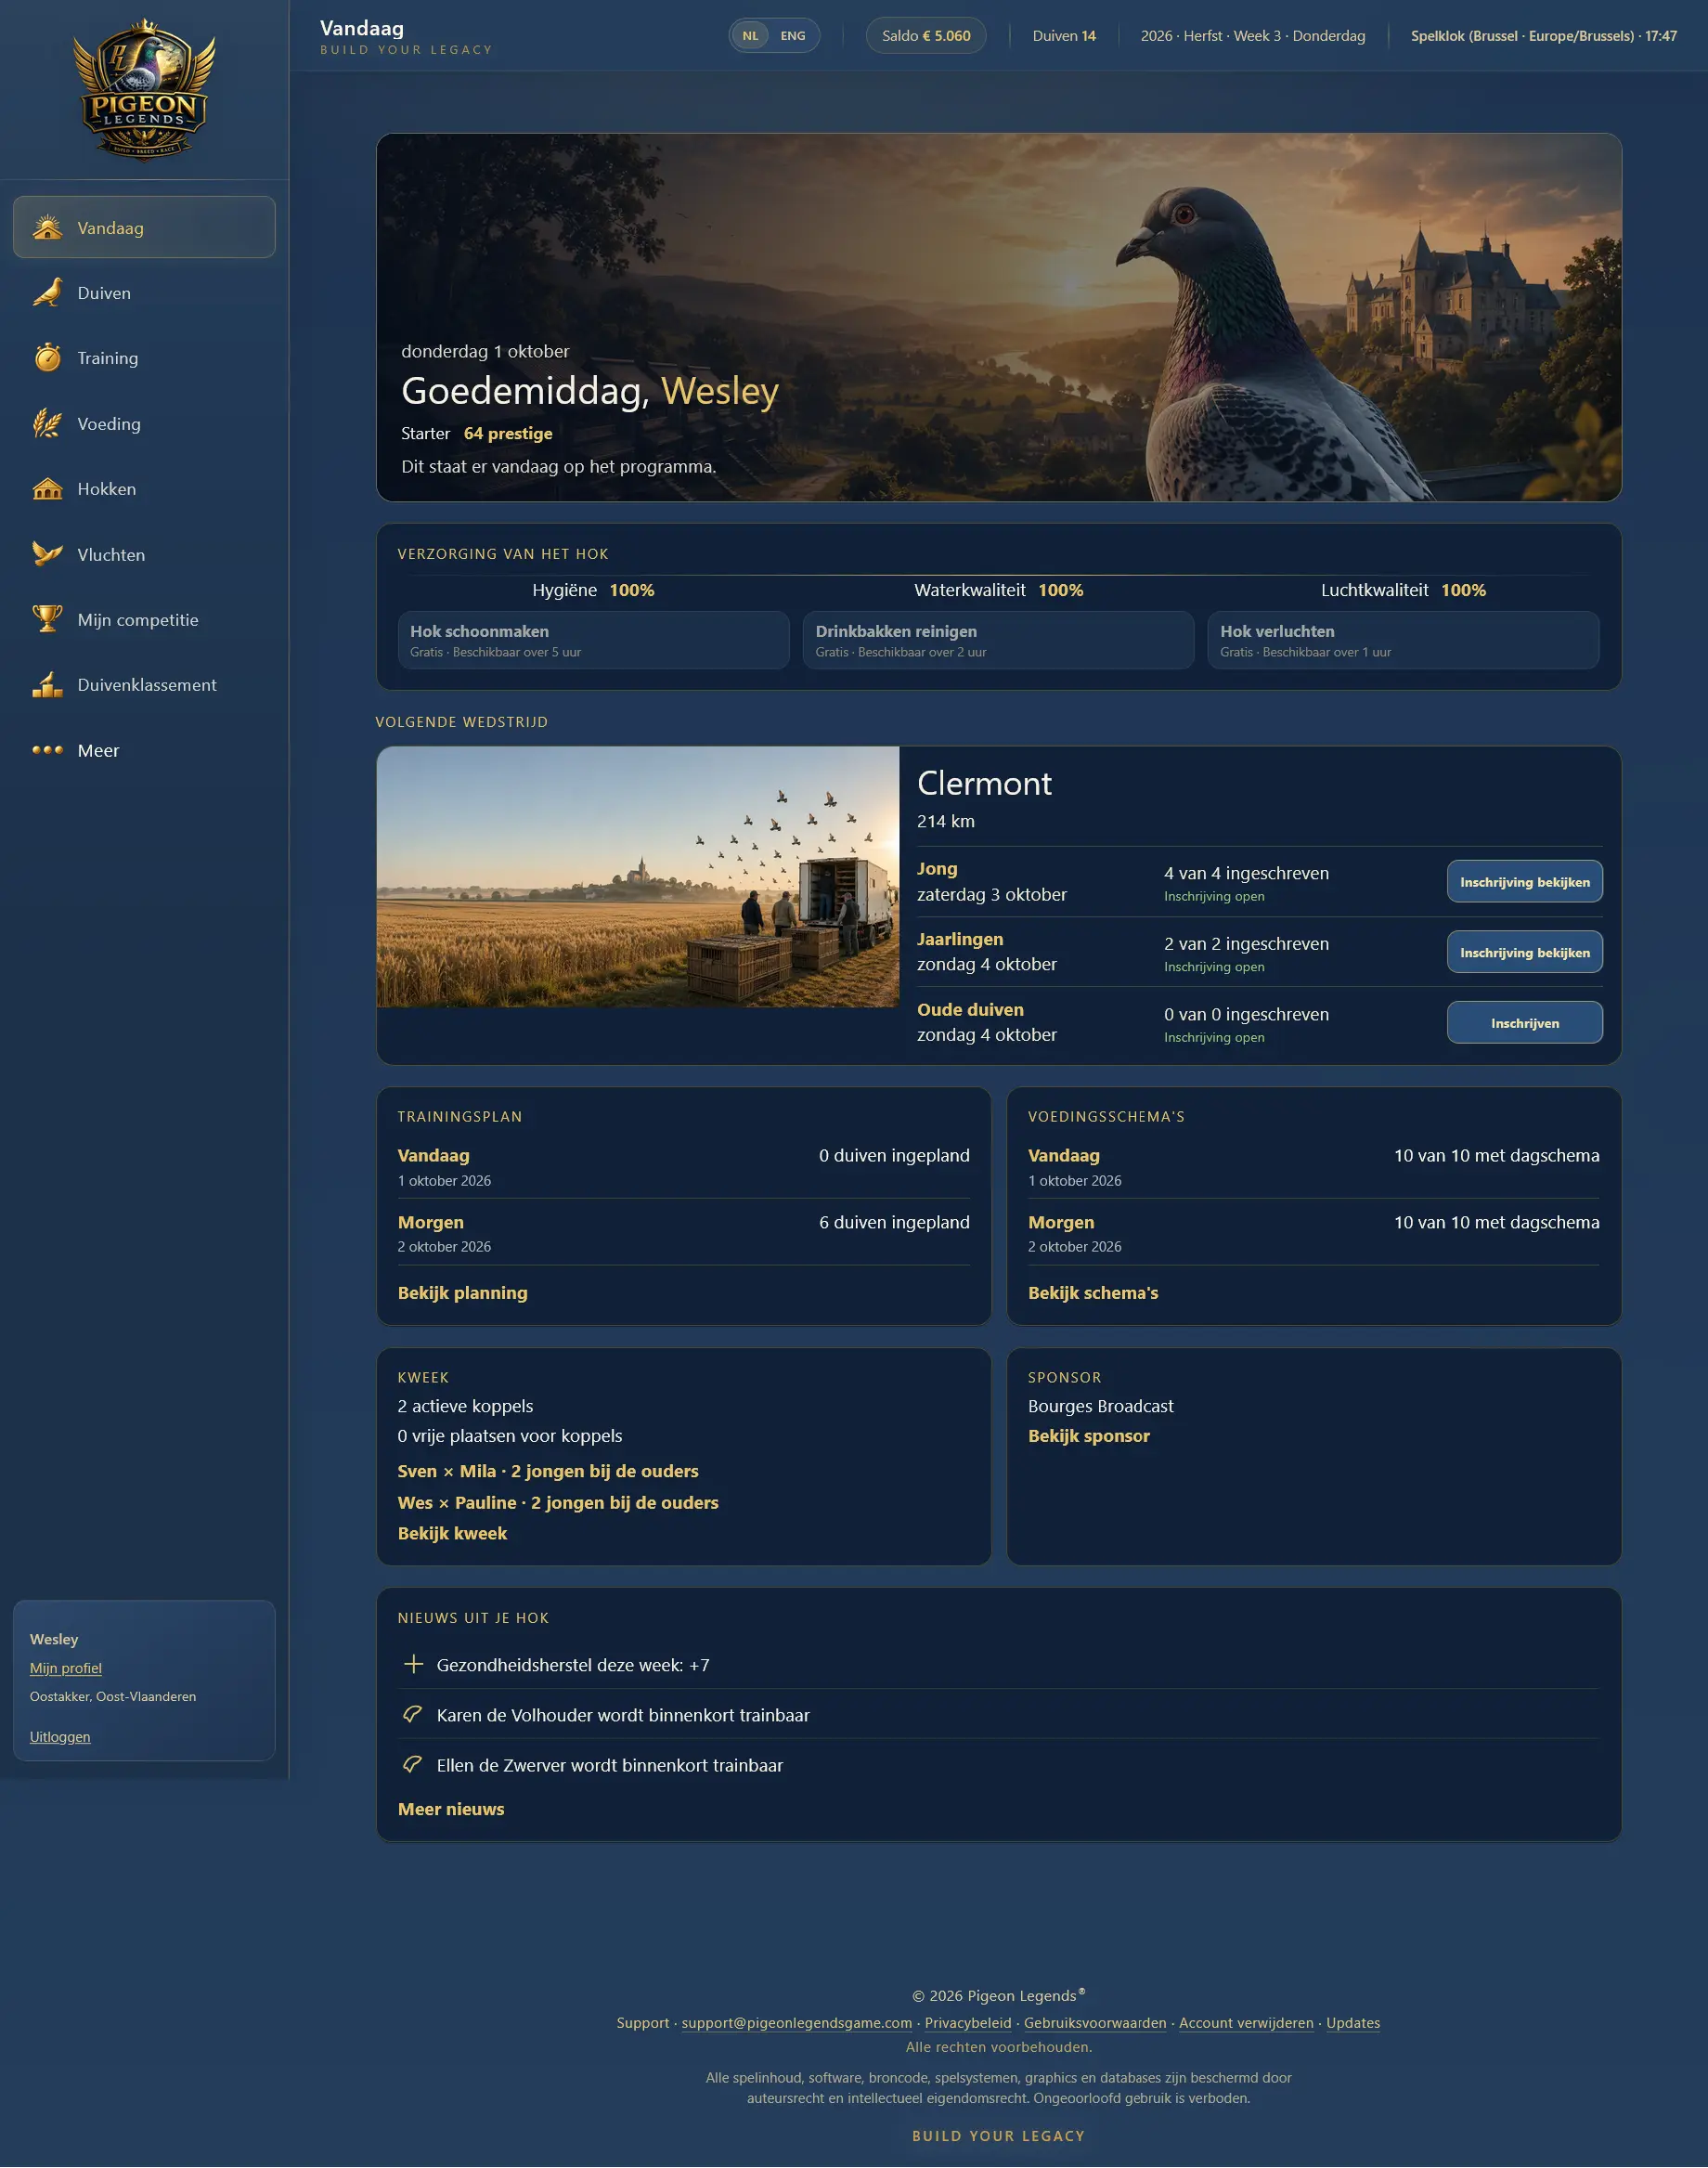The height and width of the screenshot is (2168, 1708).
Task: Click the plus icon beside Gezondheidsherstel news
Action: pos(413,1664)
